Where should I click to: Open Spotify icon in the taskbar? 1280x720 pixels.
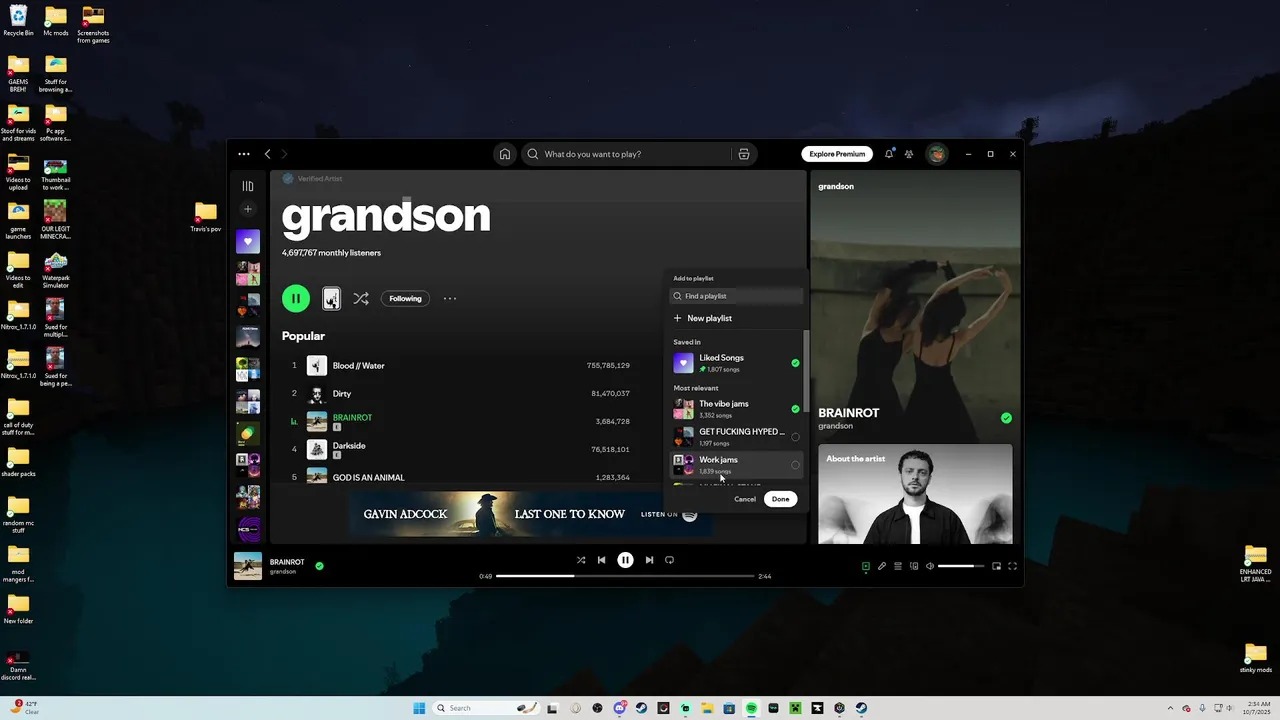[751, 708]
